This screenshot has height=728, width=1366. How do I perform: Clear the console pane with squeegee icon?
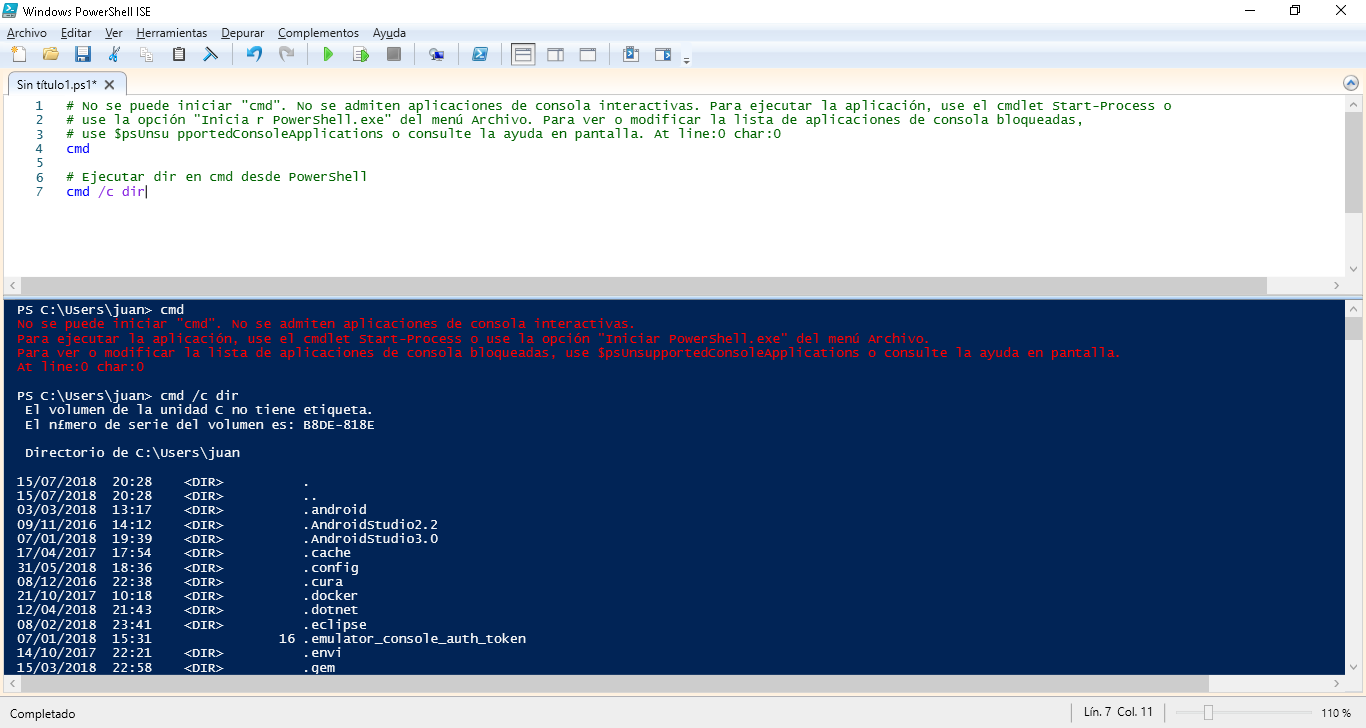(210, 54)
